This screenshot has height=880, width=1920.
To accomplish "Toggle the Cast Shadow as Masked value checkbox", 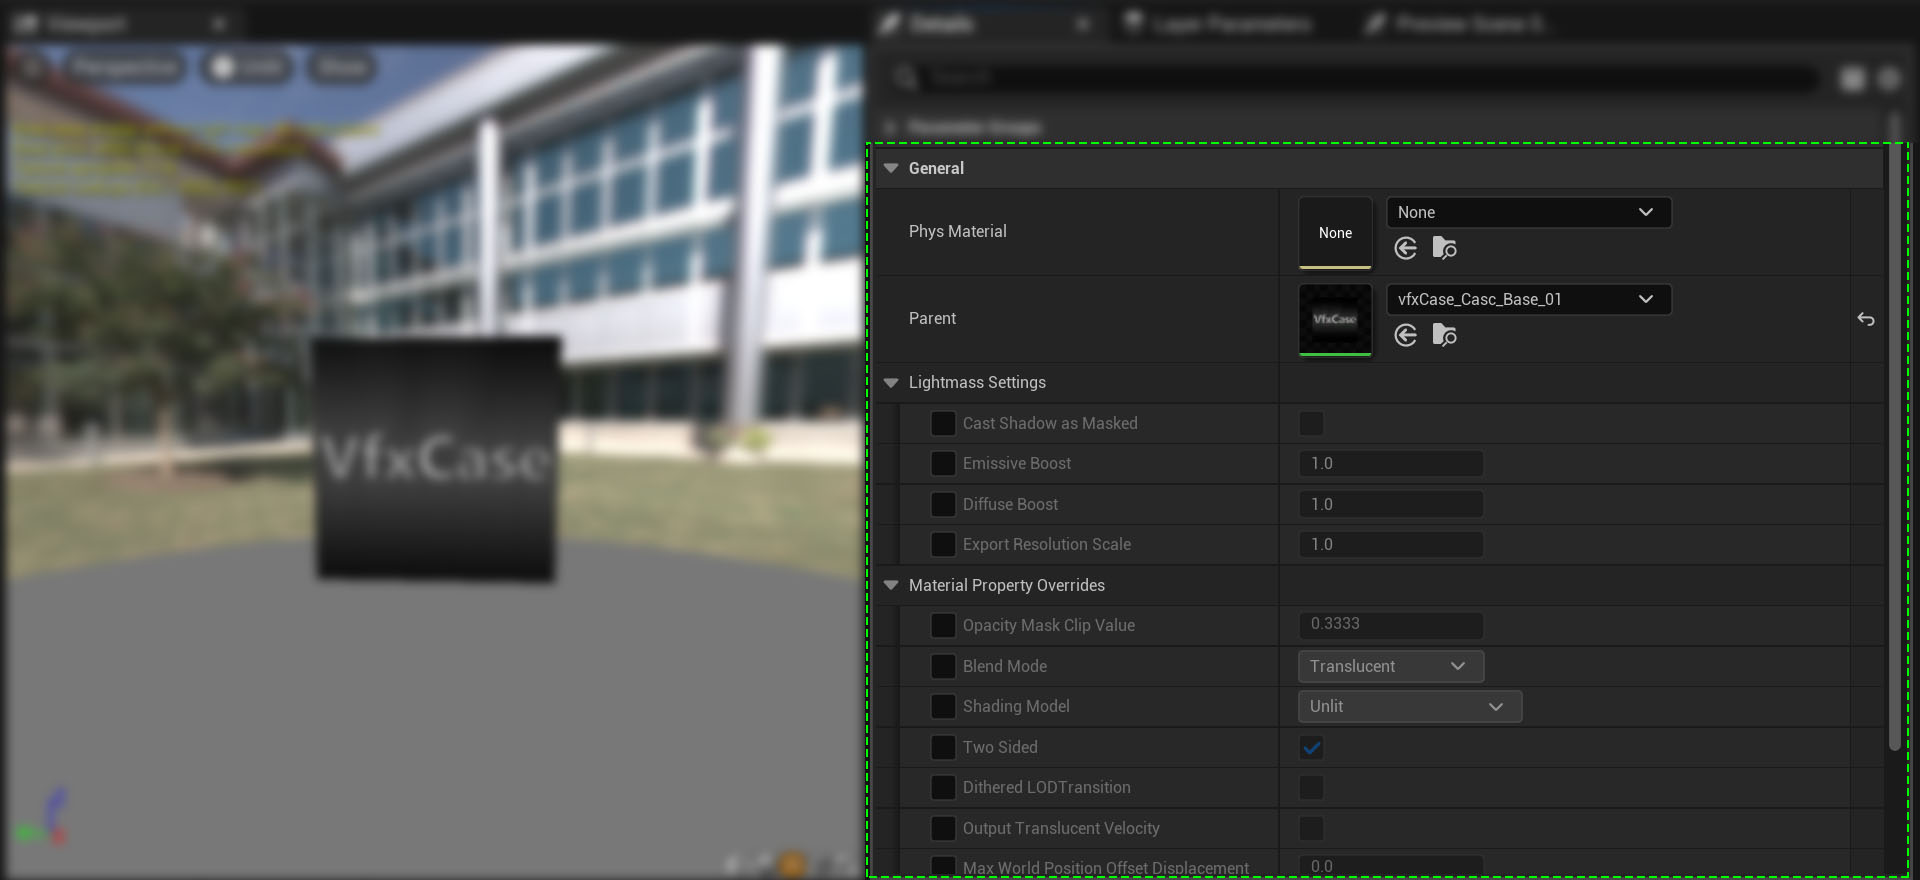I will pos(1311,423).
